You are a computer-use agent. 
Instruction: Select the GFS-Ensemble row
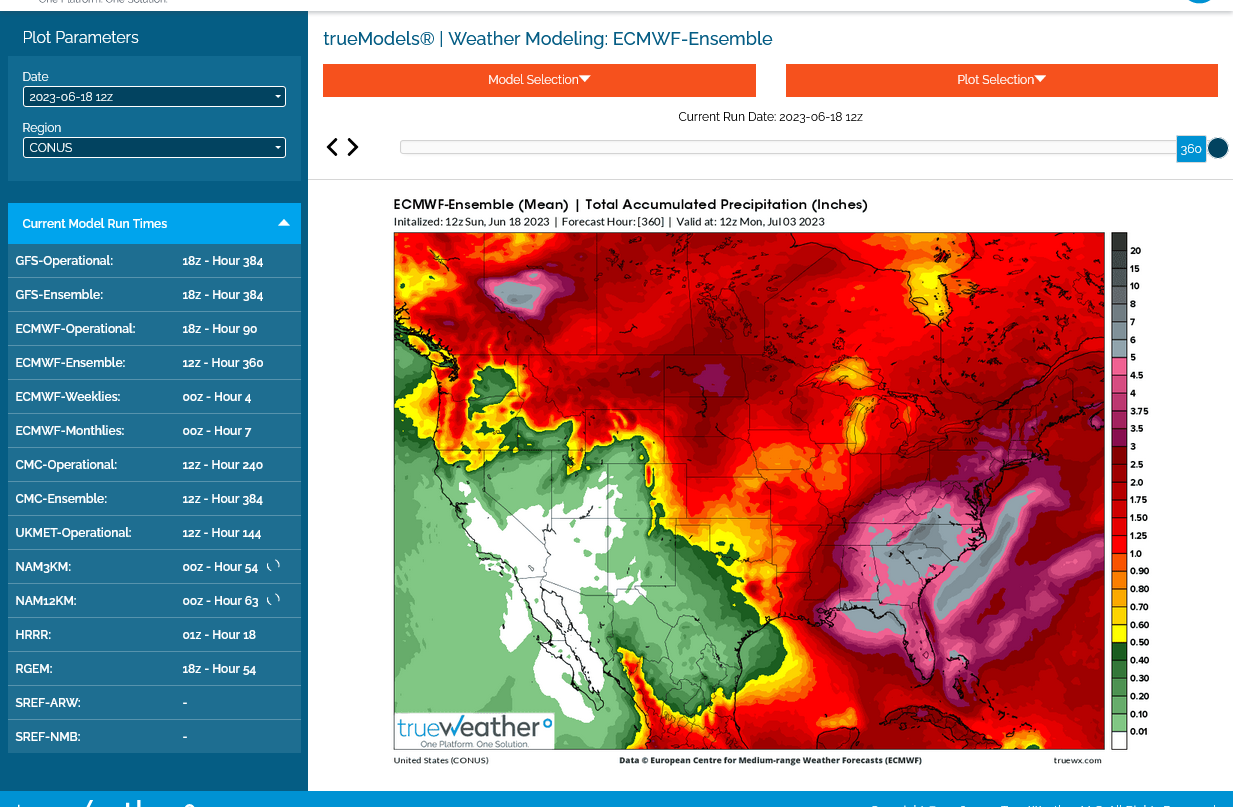pyautogui.click(x=154, y=295)
